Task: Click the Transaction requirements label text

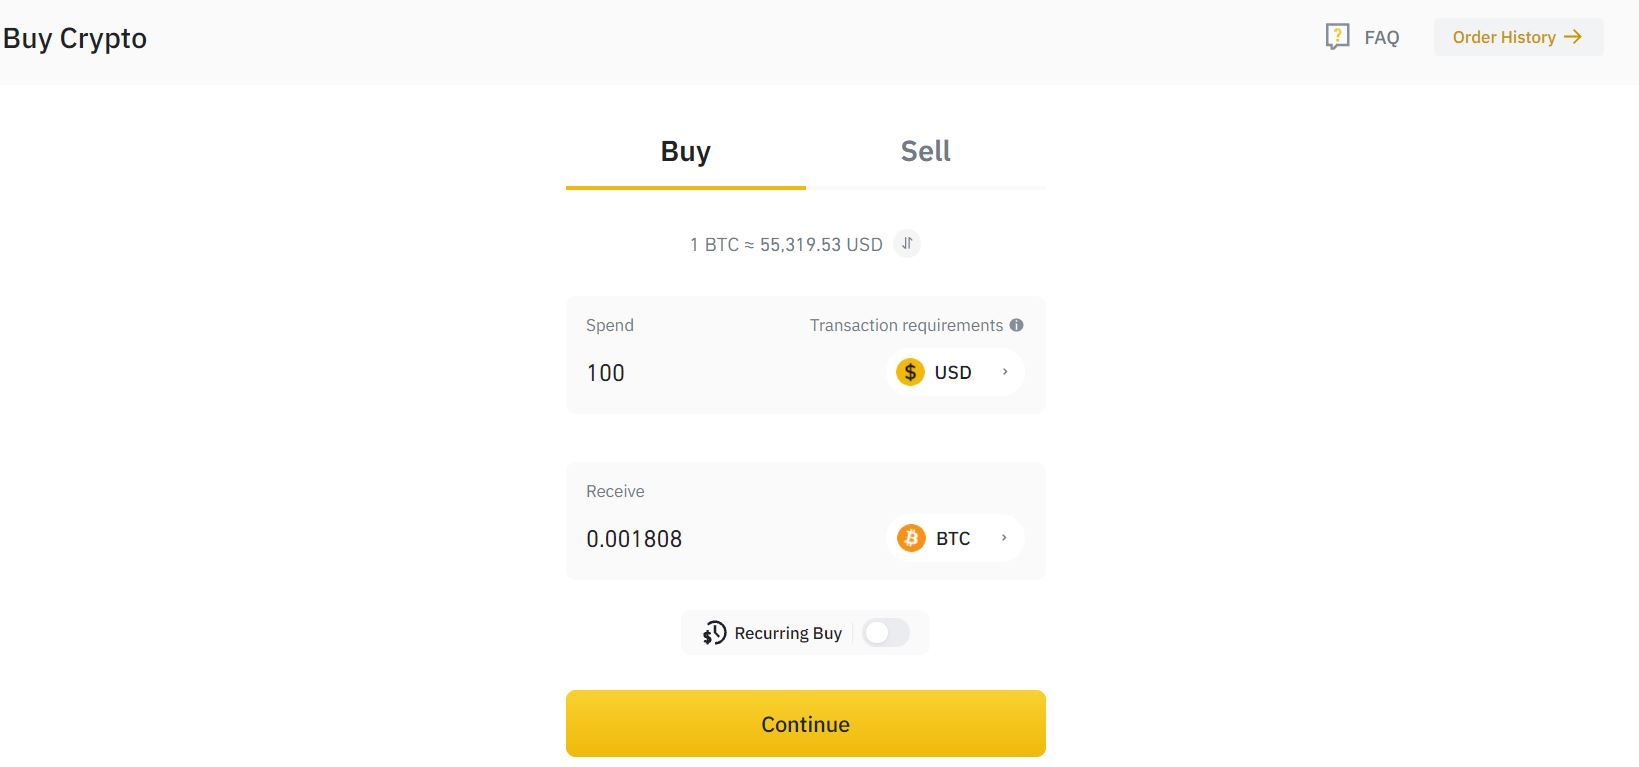Action: click(906, 325)
